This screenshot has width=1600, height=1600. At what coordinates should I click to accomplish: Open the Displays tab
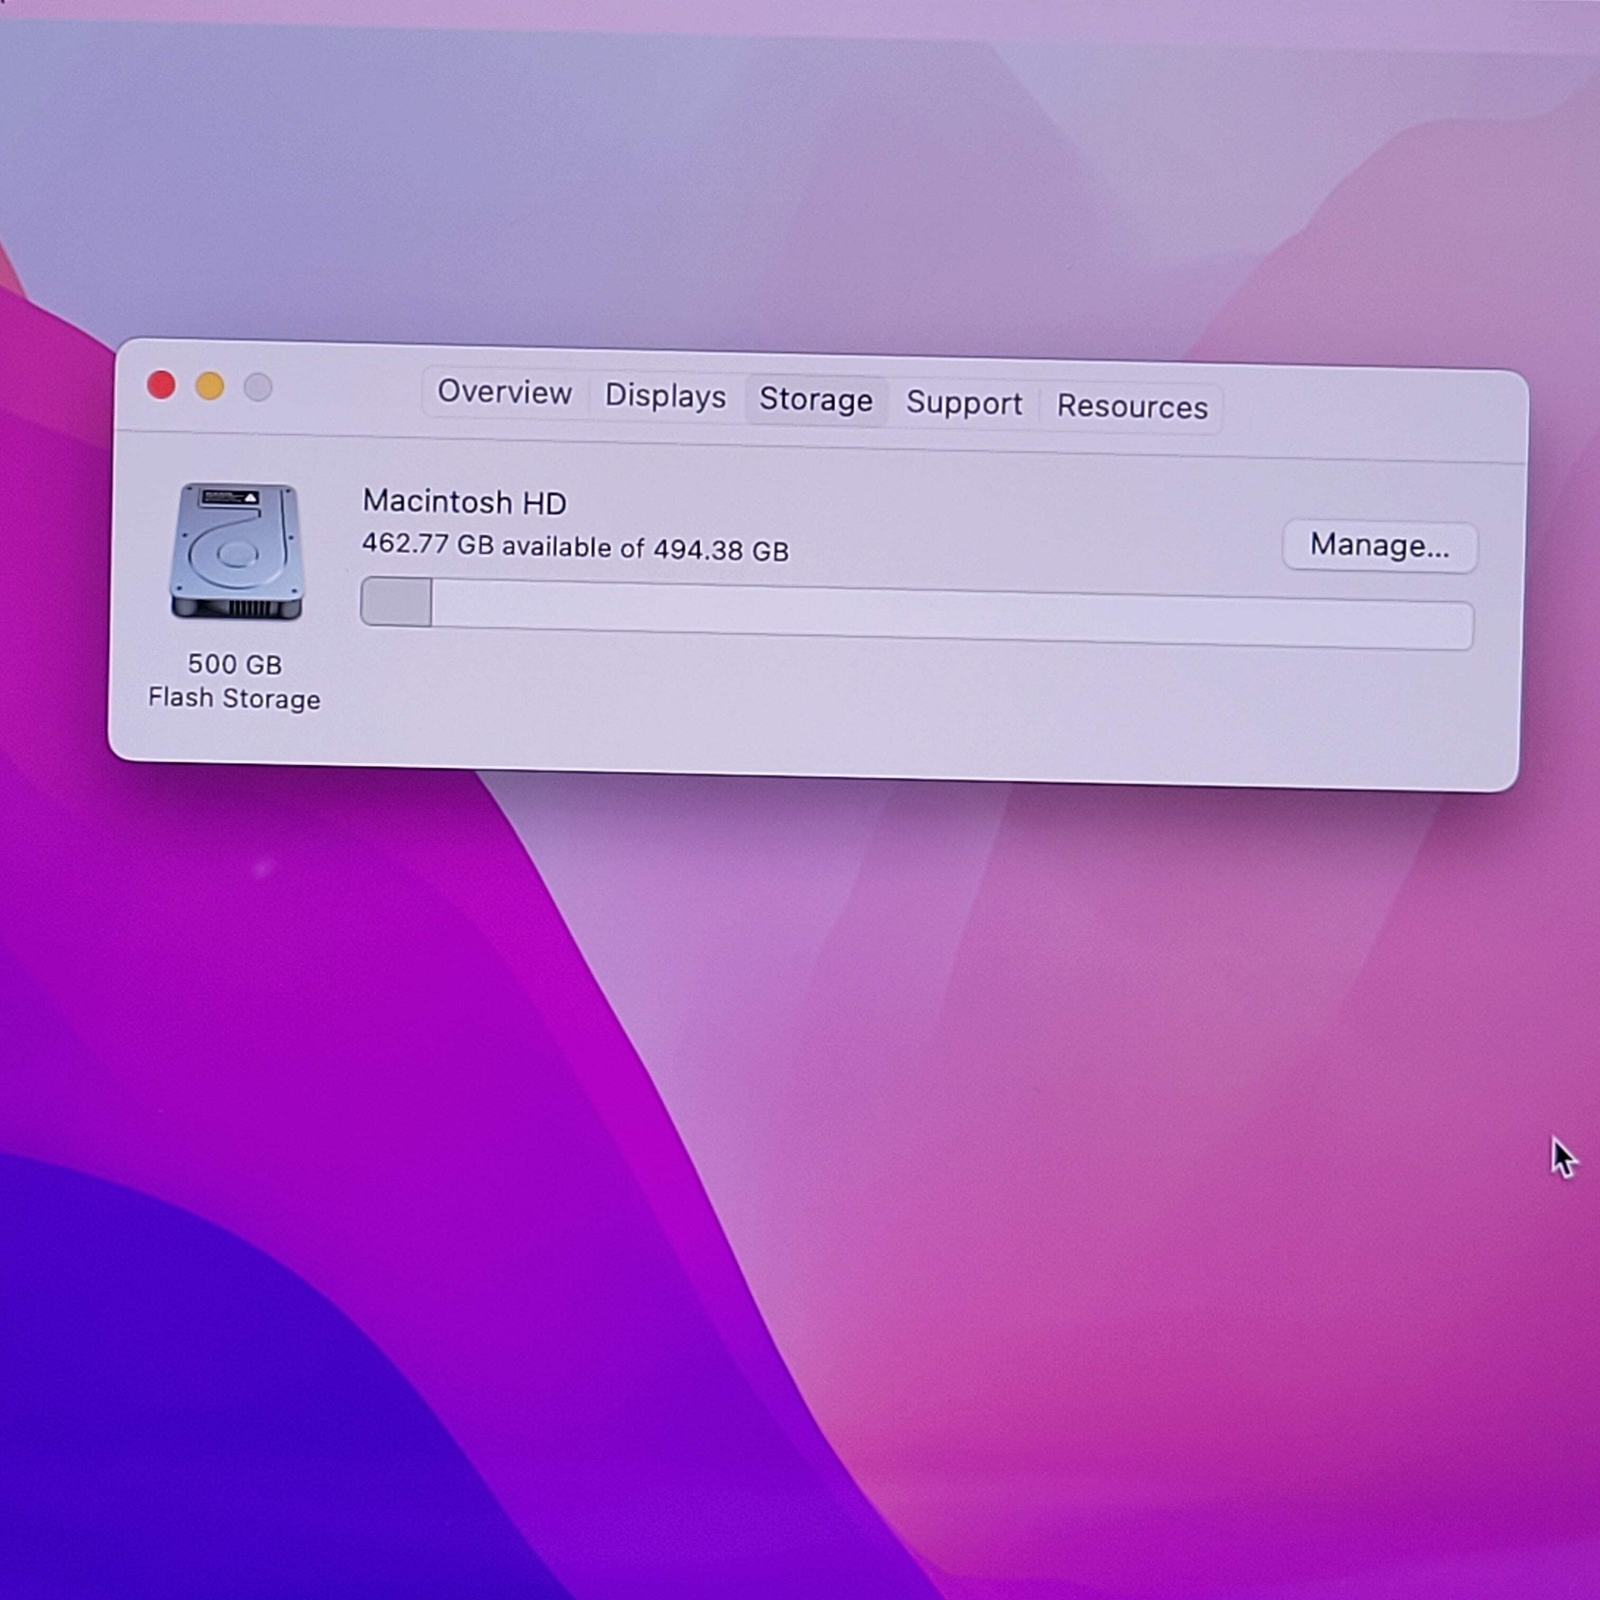point(665,396)
